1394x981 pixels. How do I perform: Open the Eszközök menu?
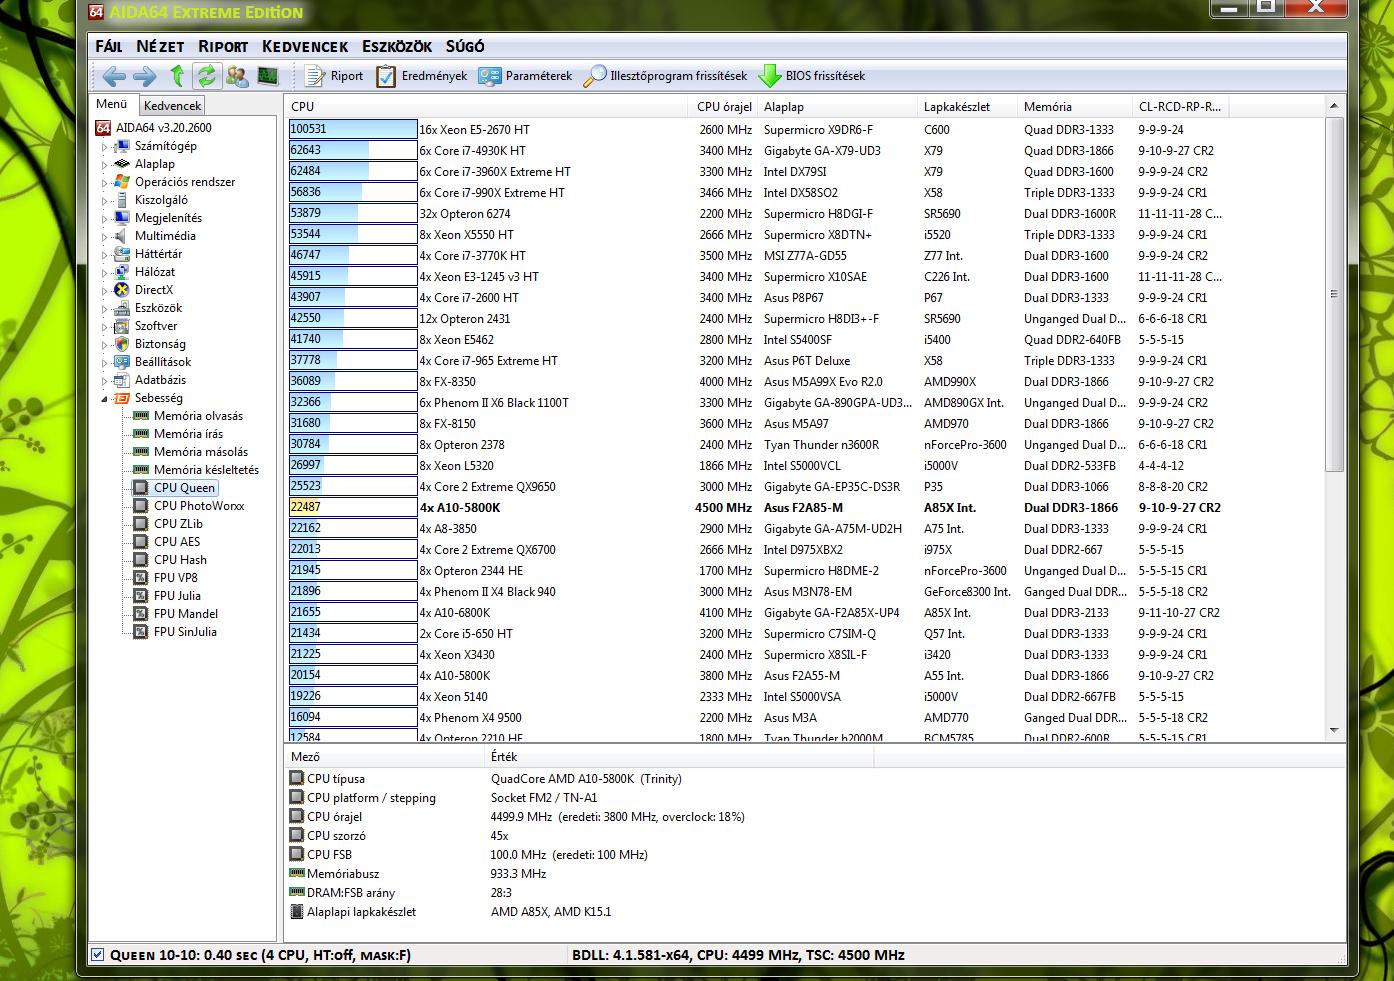tap(397, 46)
